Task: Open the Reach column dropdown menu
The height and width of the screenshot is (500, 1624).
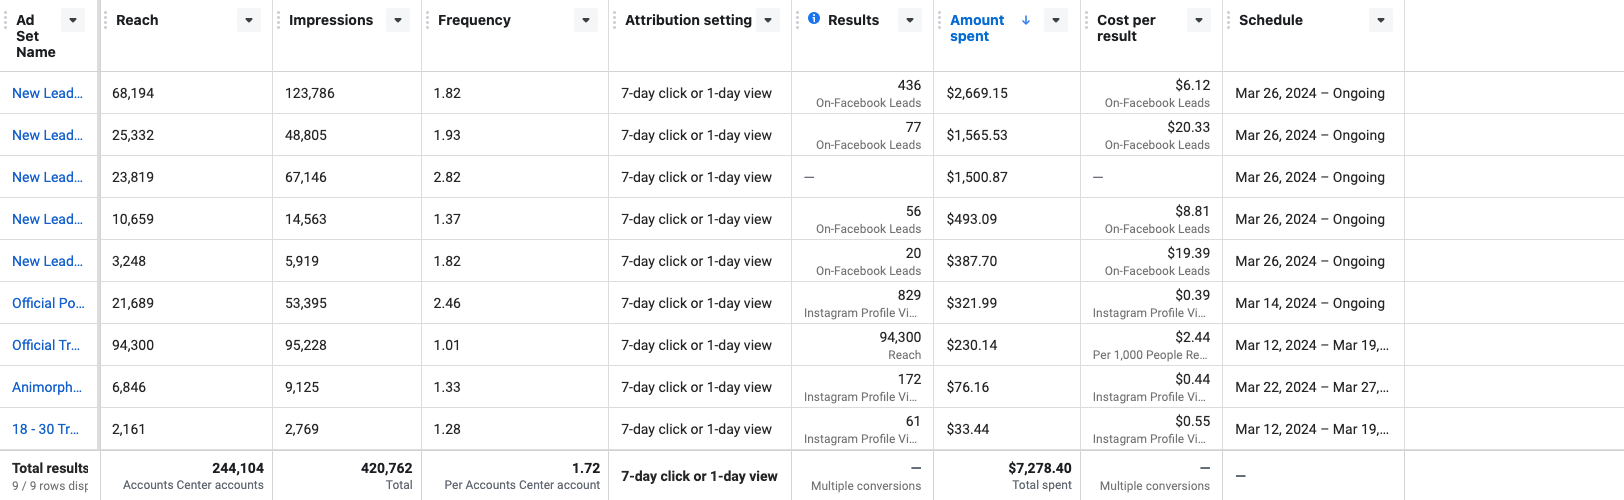Action: tap(249, 20)
